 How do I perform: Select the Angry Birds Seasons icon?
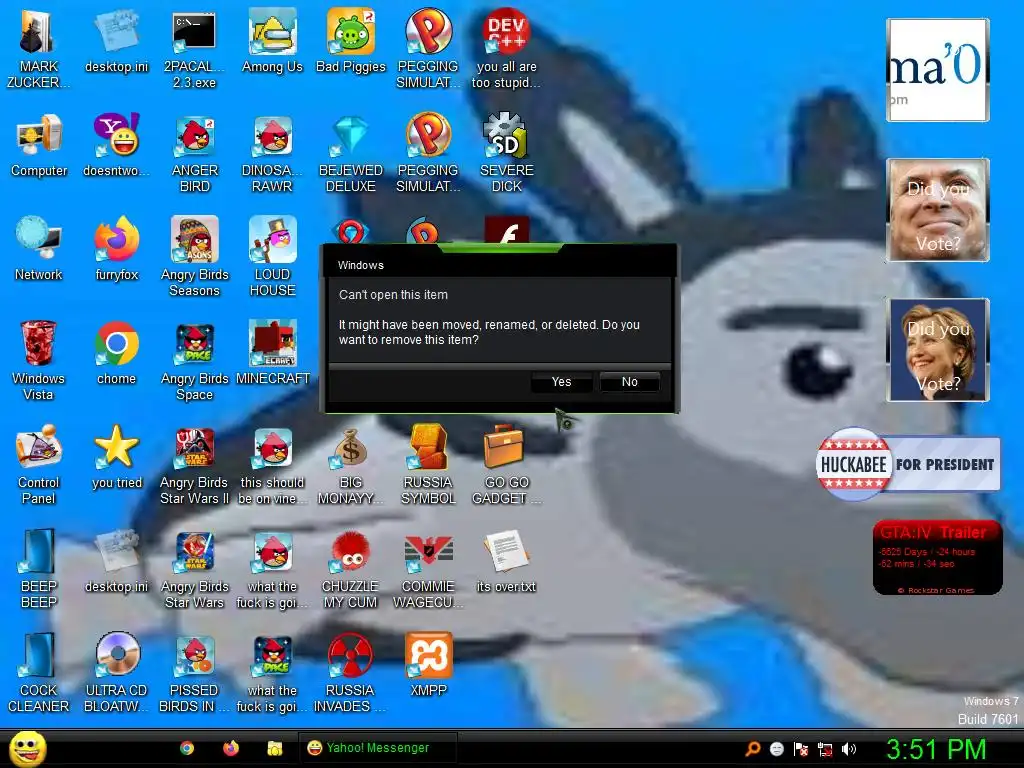195,257
